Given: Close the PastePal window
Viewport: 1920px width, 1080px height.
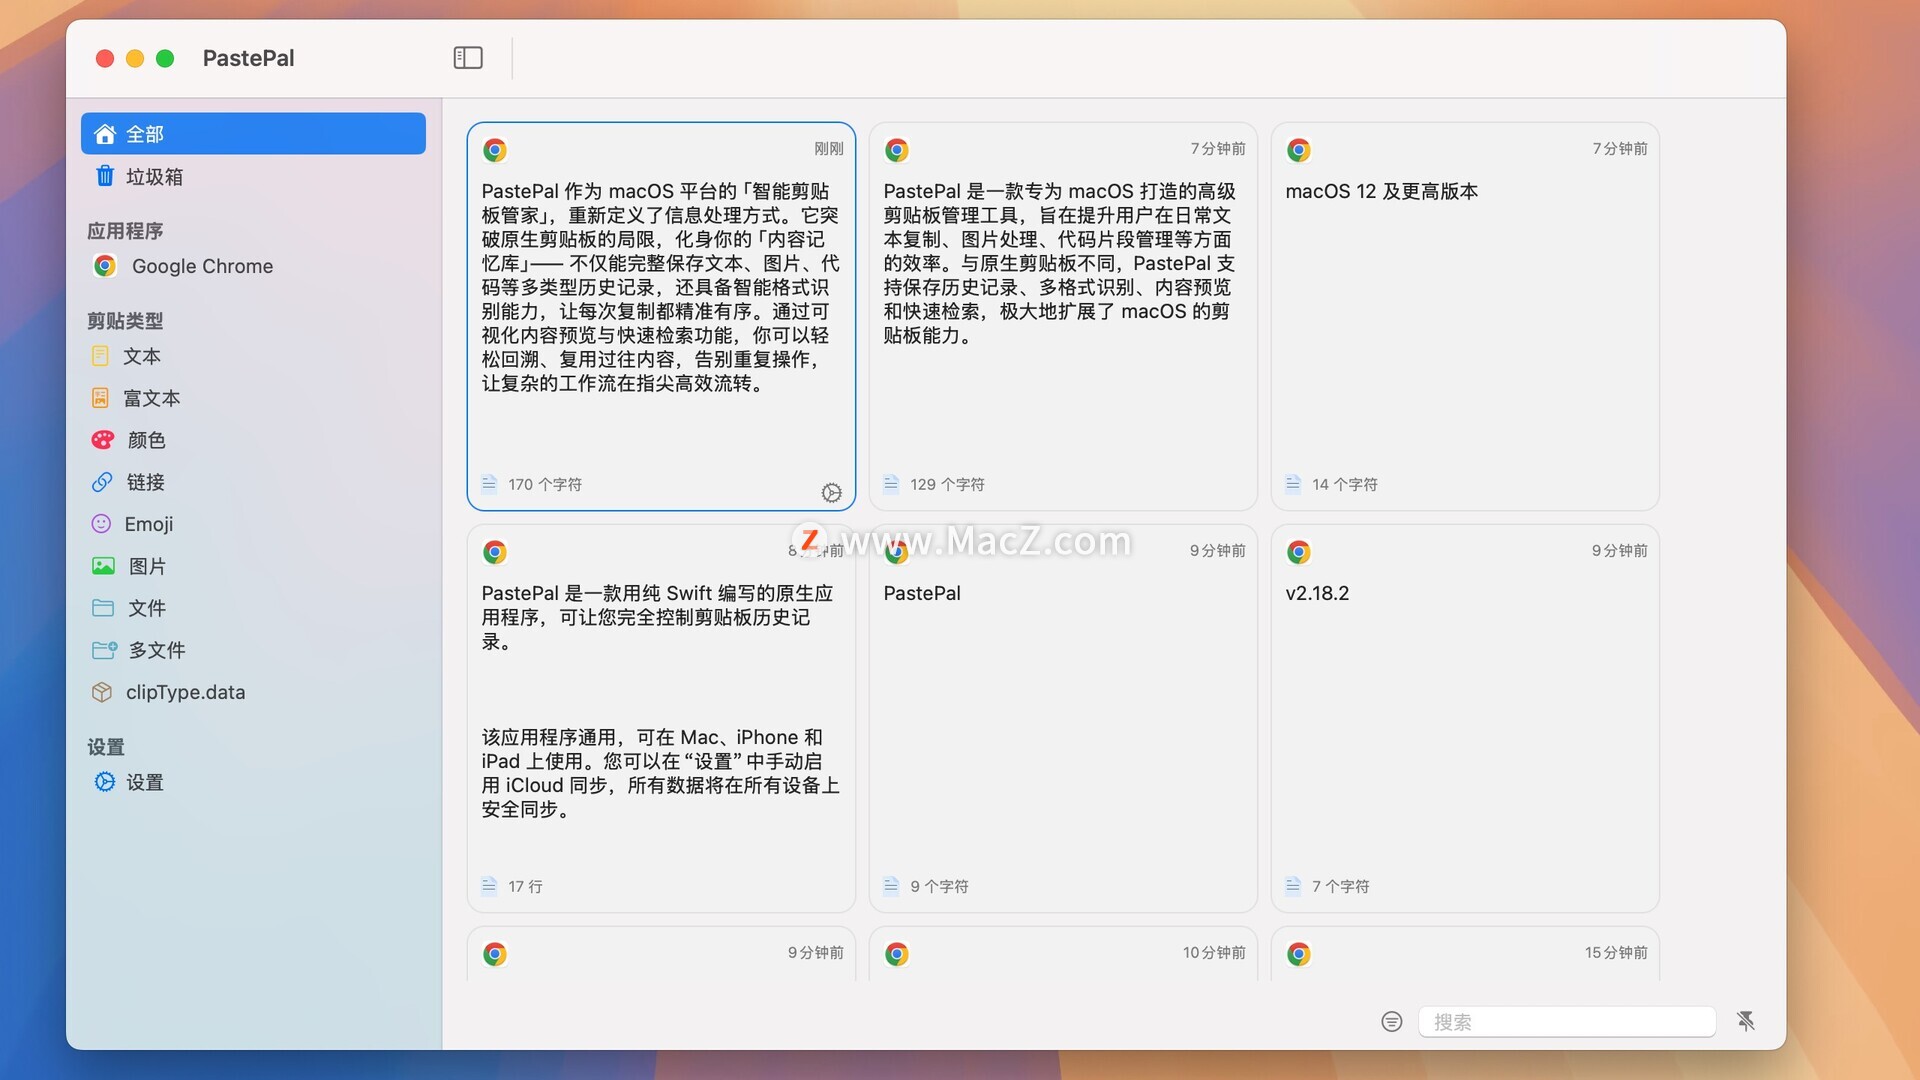Looking at the screenshot, I should tap(105, 58).
